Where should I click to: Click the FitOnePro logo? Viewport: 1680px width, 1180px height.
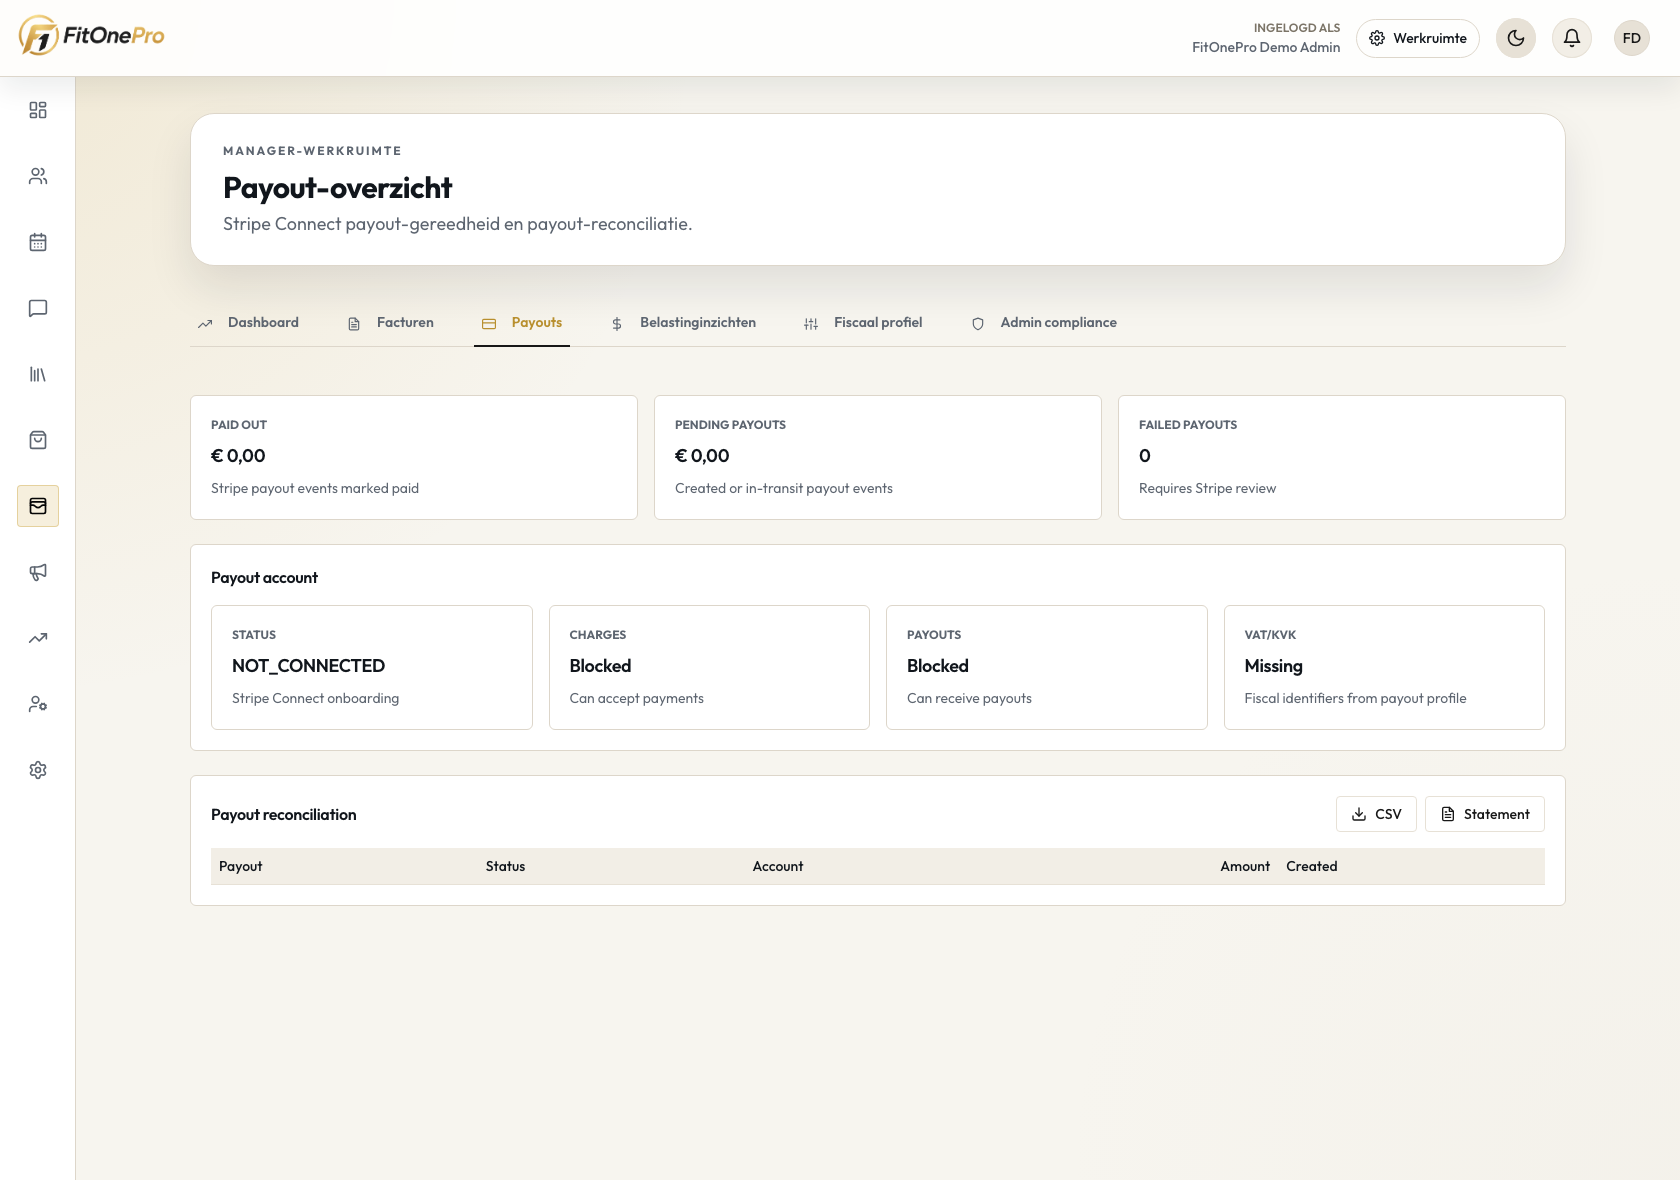click(x=91, y=36)
